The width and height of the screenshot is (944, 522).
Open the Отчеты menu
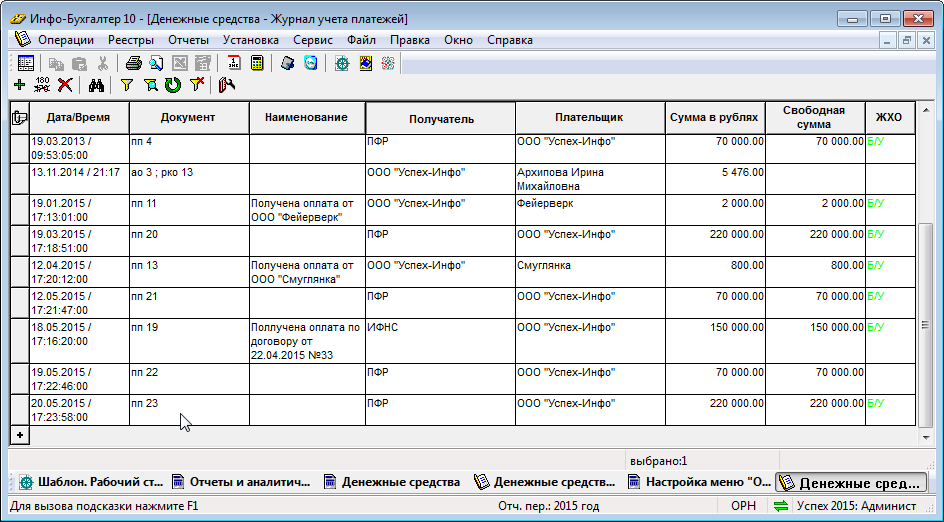(188, 40)
